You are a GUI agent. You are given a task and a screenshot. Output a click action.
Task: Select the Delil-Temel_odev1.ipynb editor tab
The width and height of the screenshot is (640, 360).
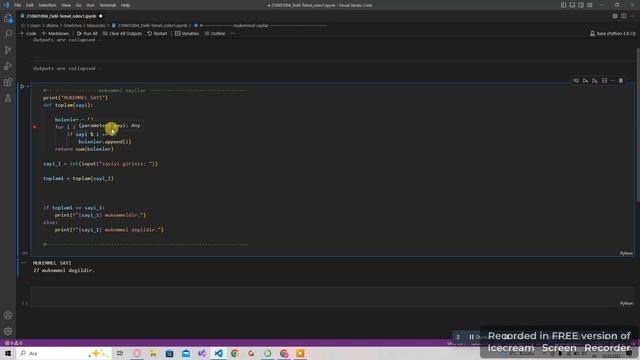tap(61, 16)
